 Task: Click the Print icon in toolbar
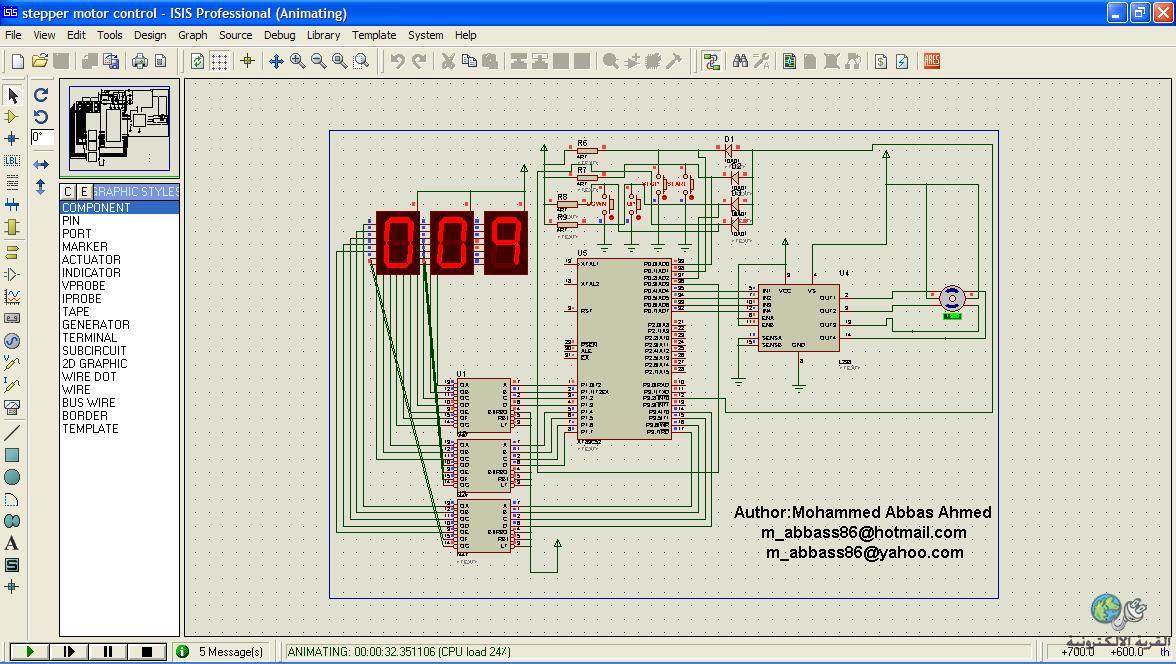point(140,62)
